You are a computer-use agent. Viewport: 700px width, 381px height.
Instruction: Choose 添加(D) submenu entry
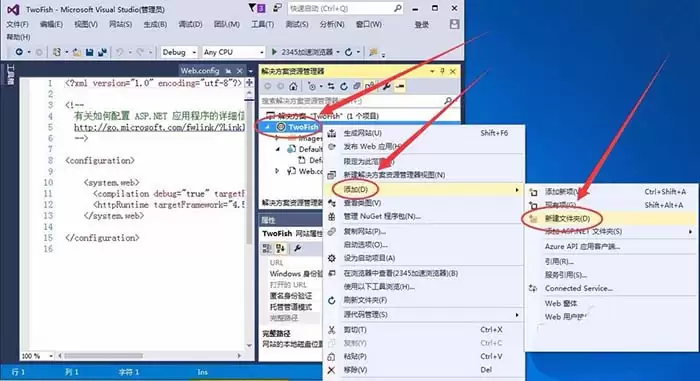coord(423,189)
